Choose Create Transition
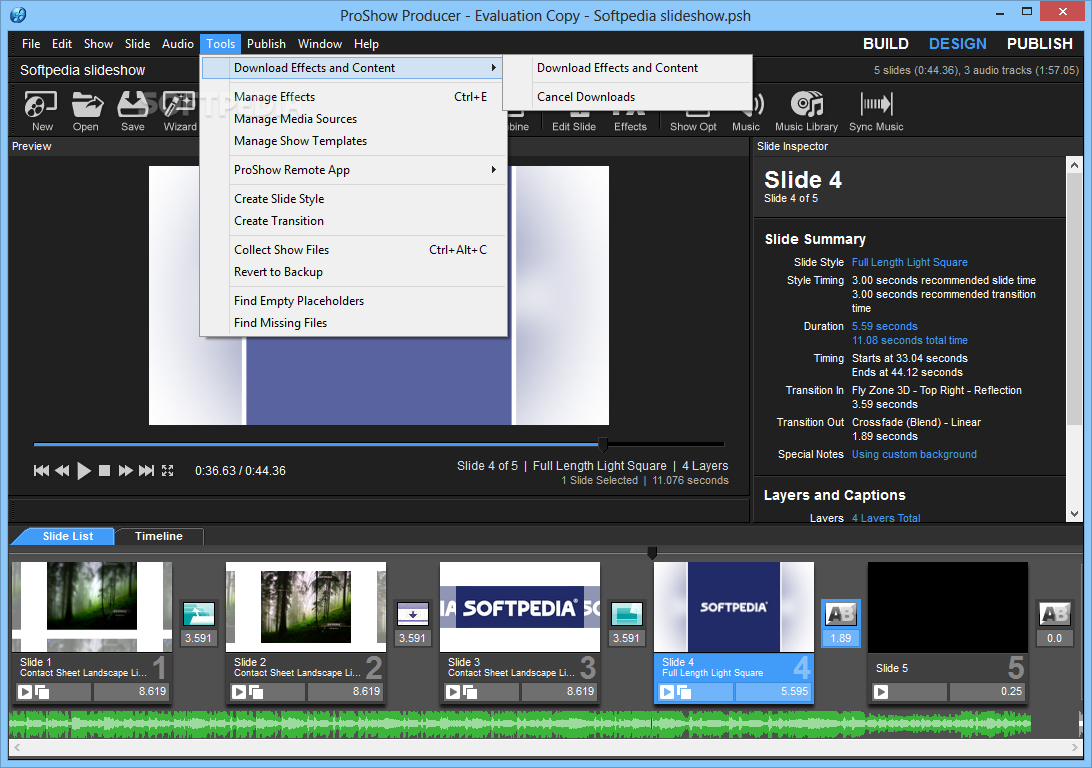 (354, 221)
